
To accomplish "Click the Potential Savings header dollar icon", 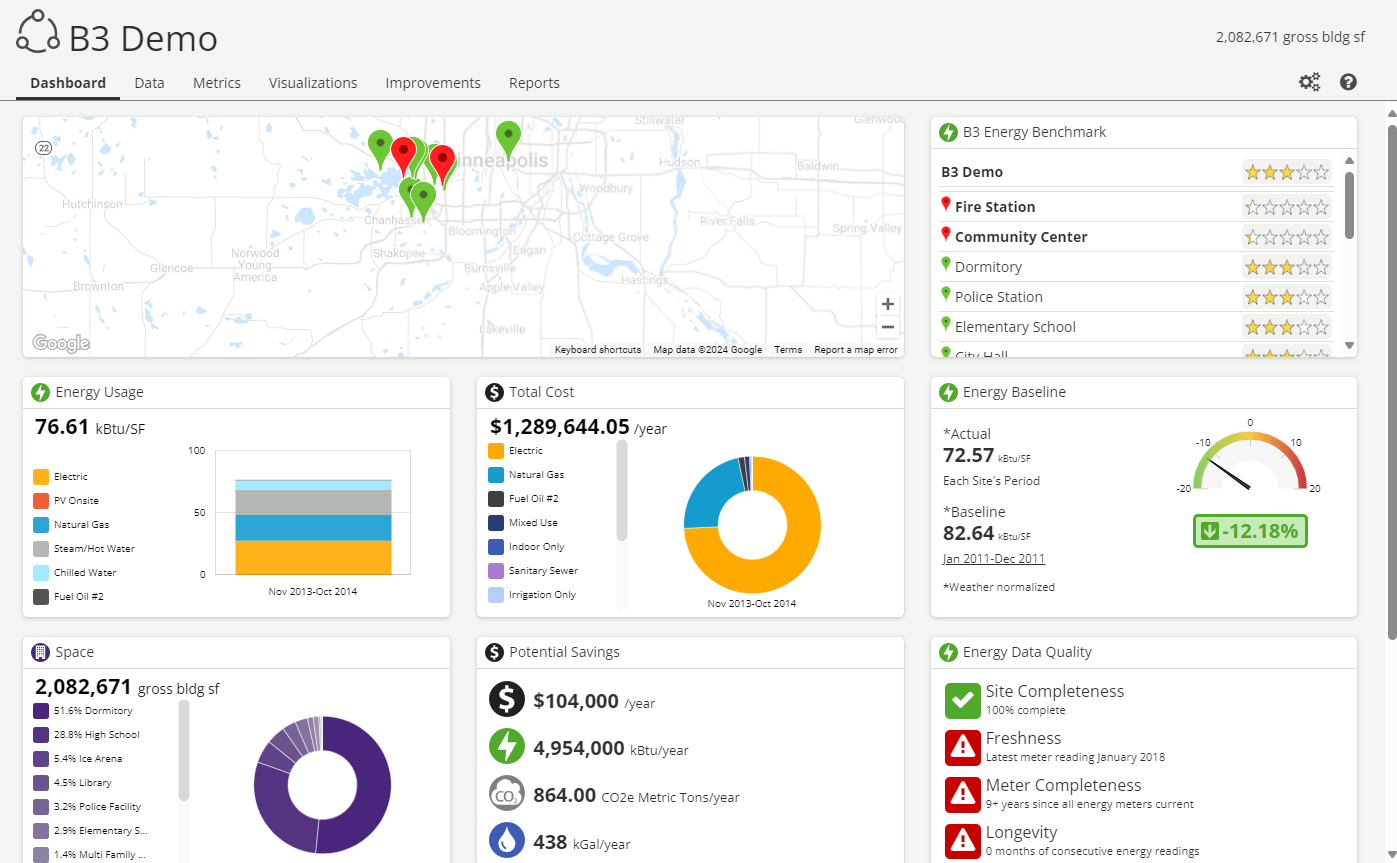I will (494, 652).
